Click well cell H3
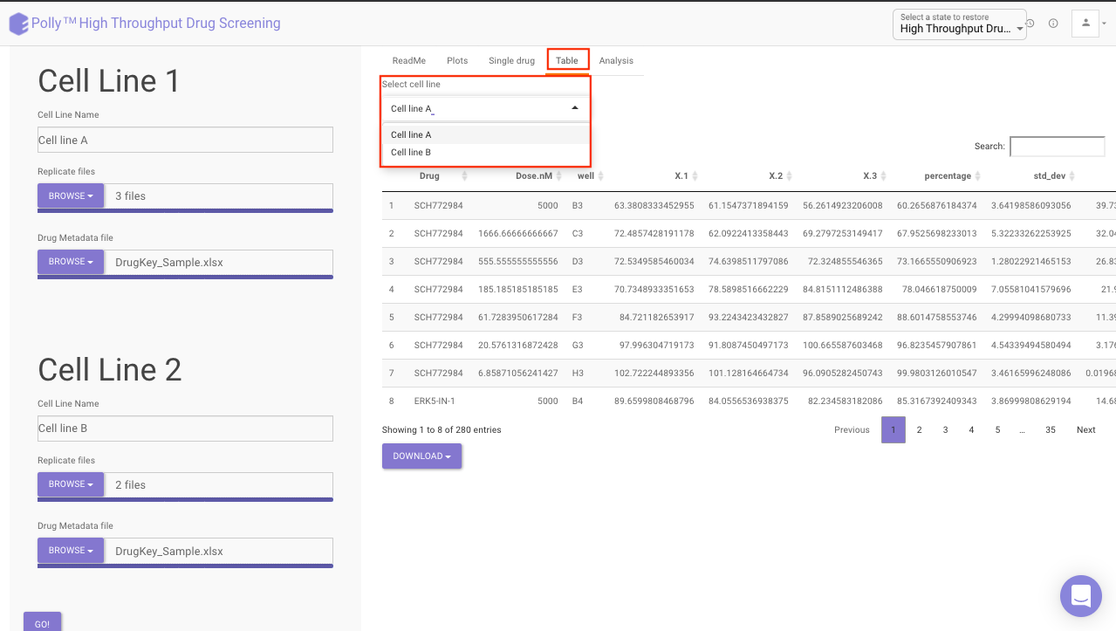This screenshot has width=1116, height=631. (x=577, y=373)
